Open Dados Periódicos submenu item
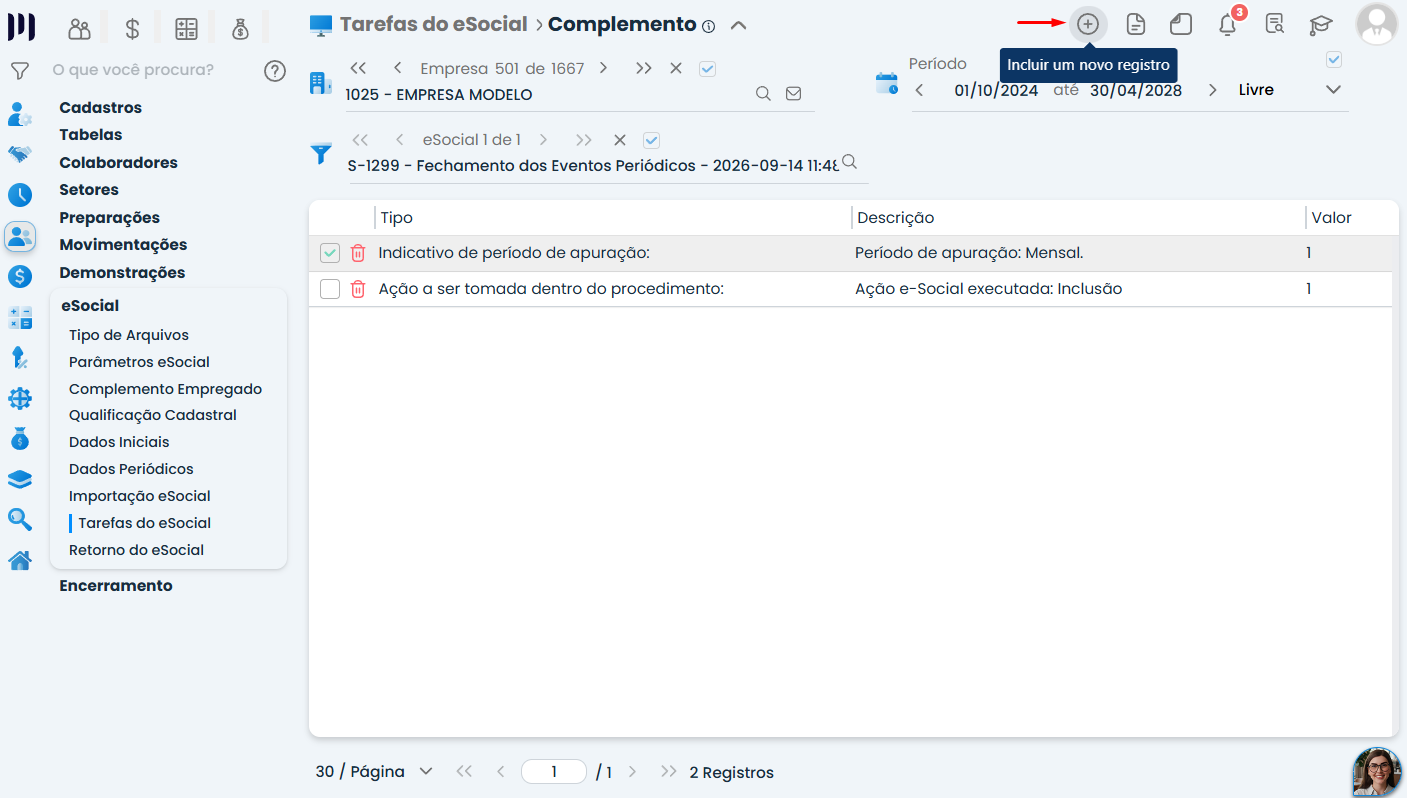The image size is (1407, 798). tap(131, 469)
